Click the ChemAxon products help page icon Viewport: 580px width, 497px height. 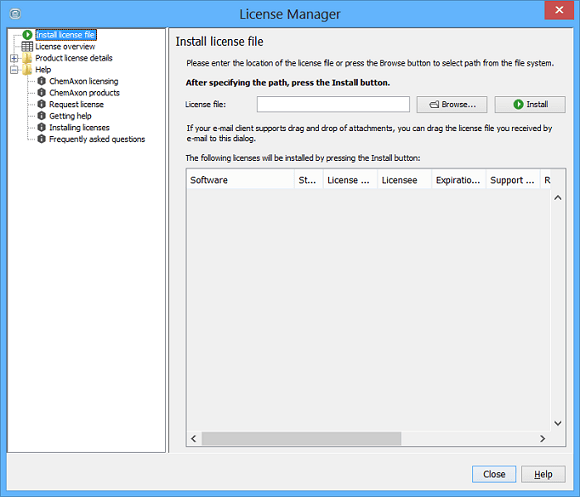pos(42,92)
